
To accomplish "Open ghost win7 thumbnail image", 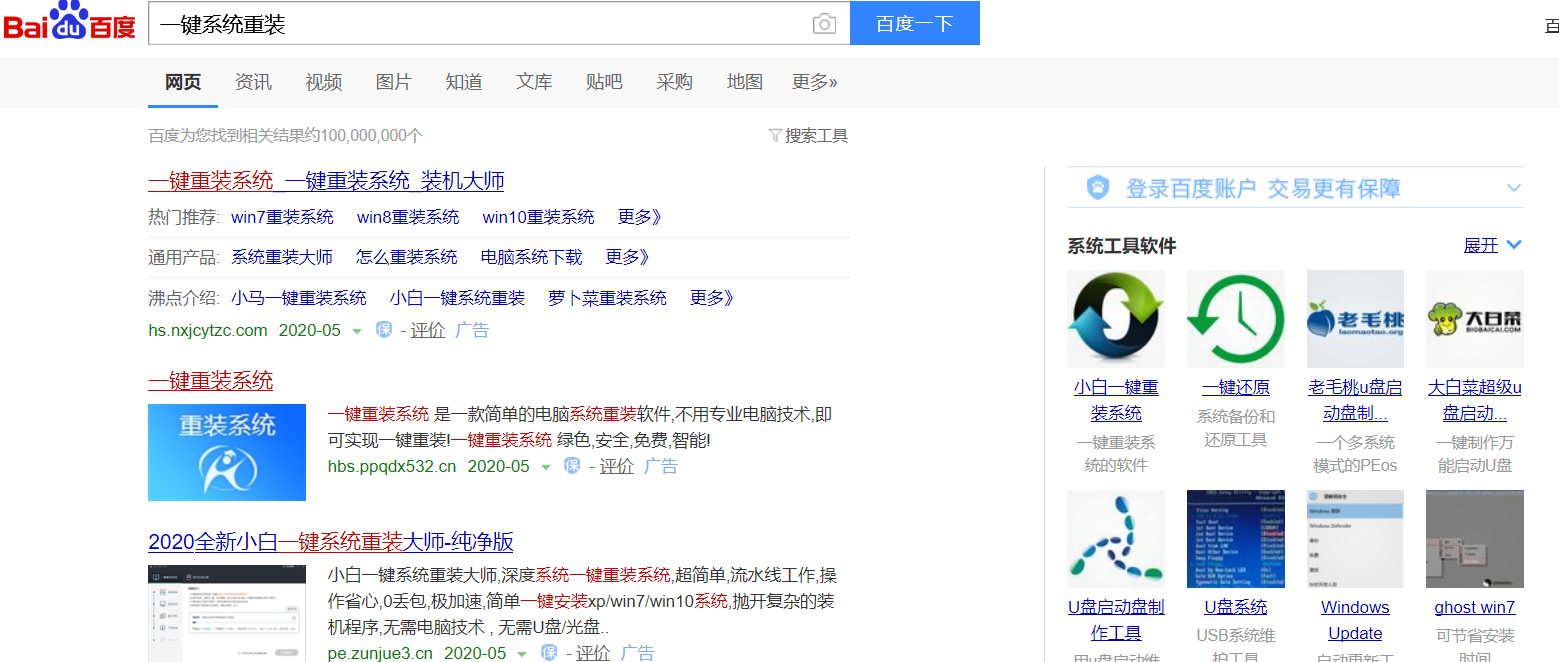I will [x=1475, y=539].
